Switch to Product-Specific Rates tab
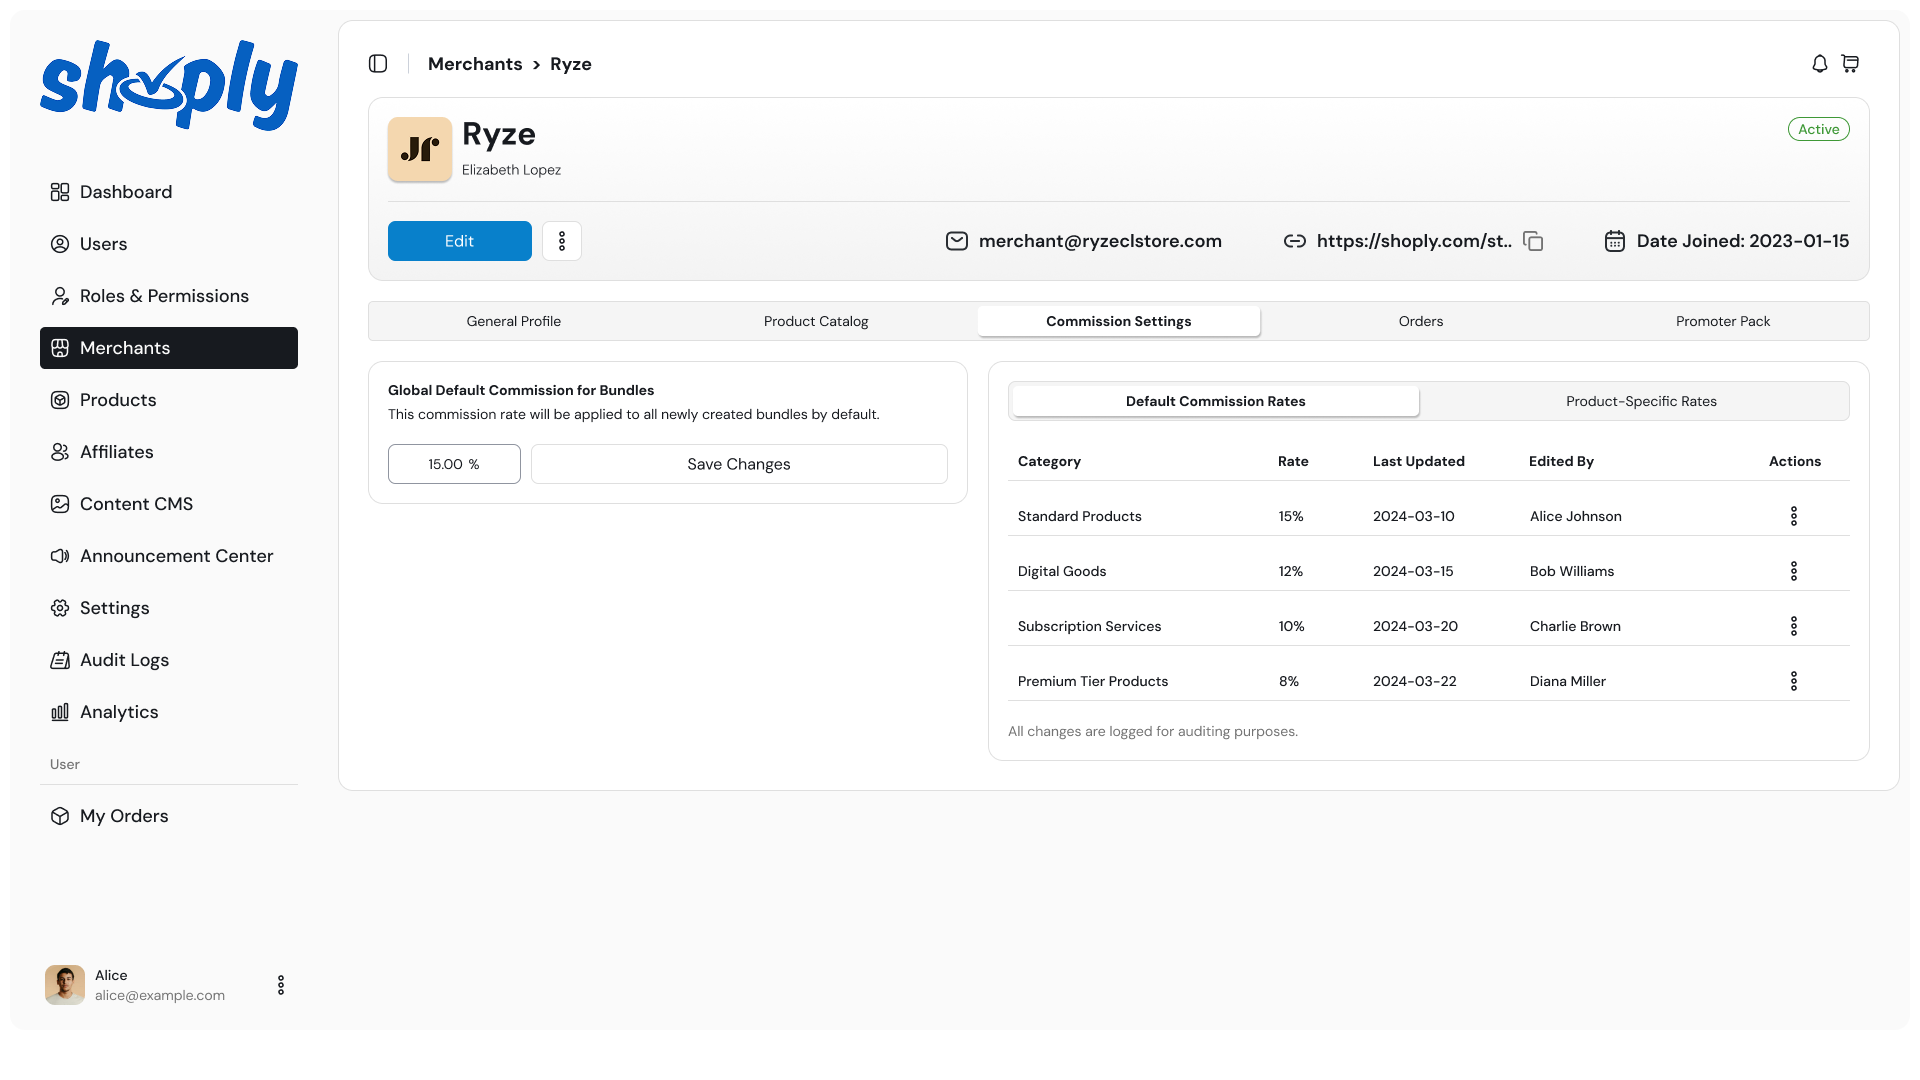 pyautogui.click(x=1641, y=401)
